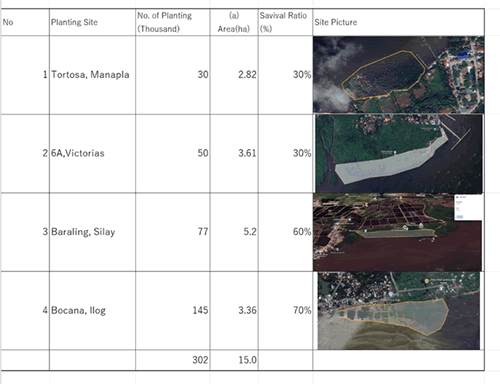500x384 pixels.
Task: Select the area cell showing 5.2
Action: [234, 232]
